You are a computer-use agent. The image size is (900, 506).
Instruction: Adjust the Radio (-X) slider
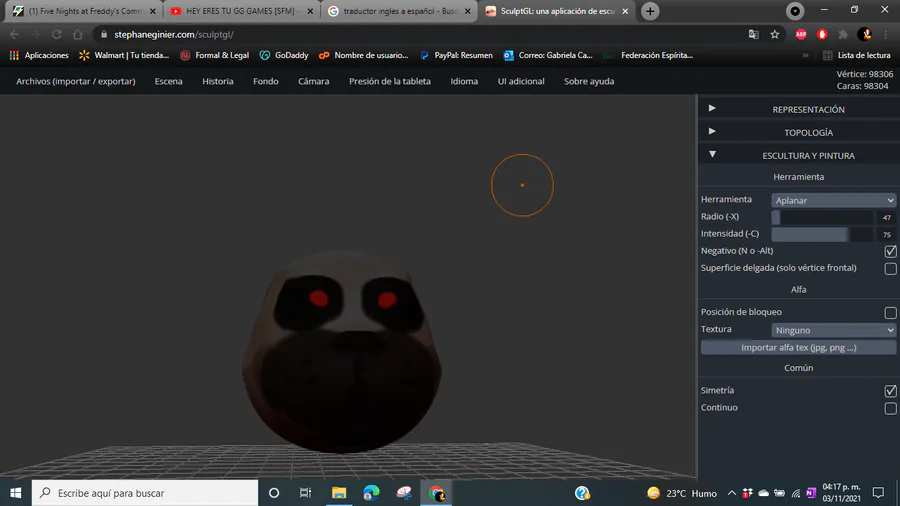point(822,217)
